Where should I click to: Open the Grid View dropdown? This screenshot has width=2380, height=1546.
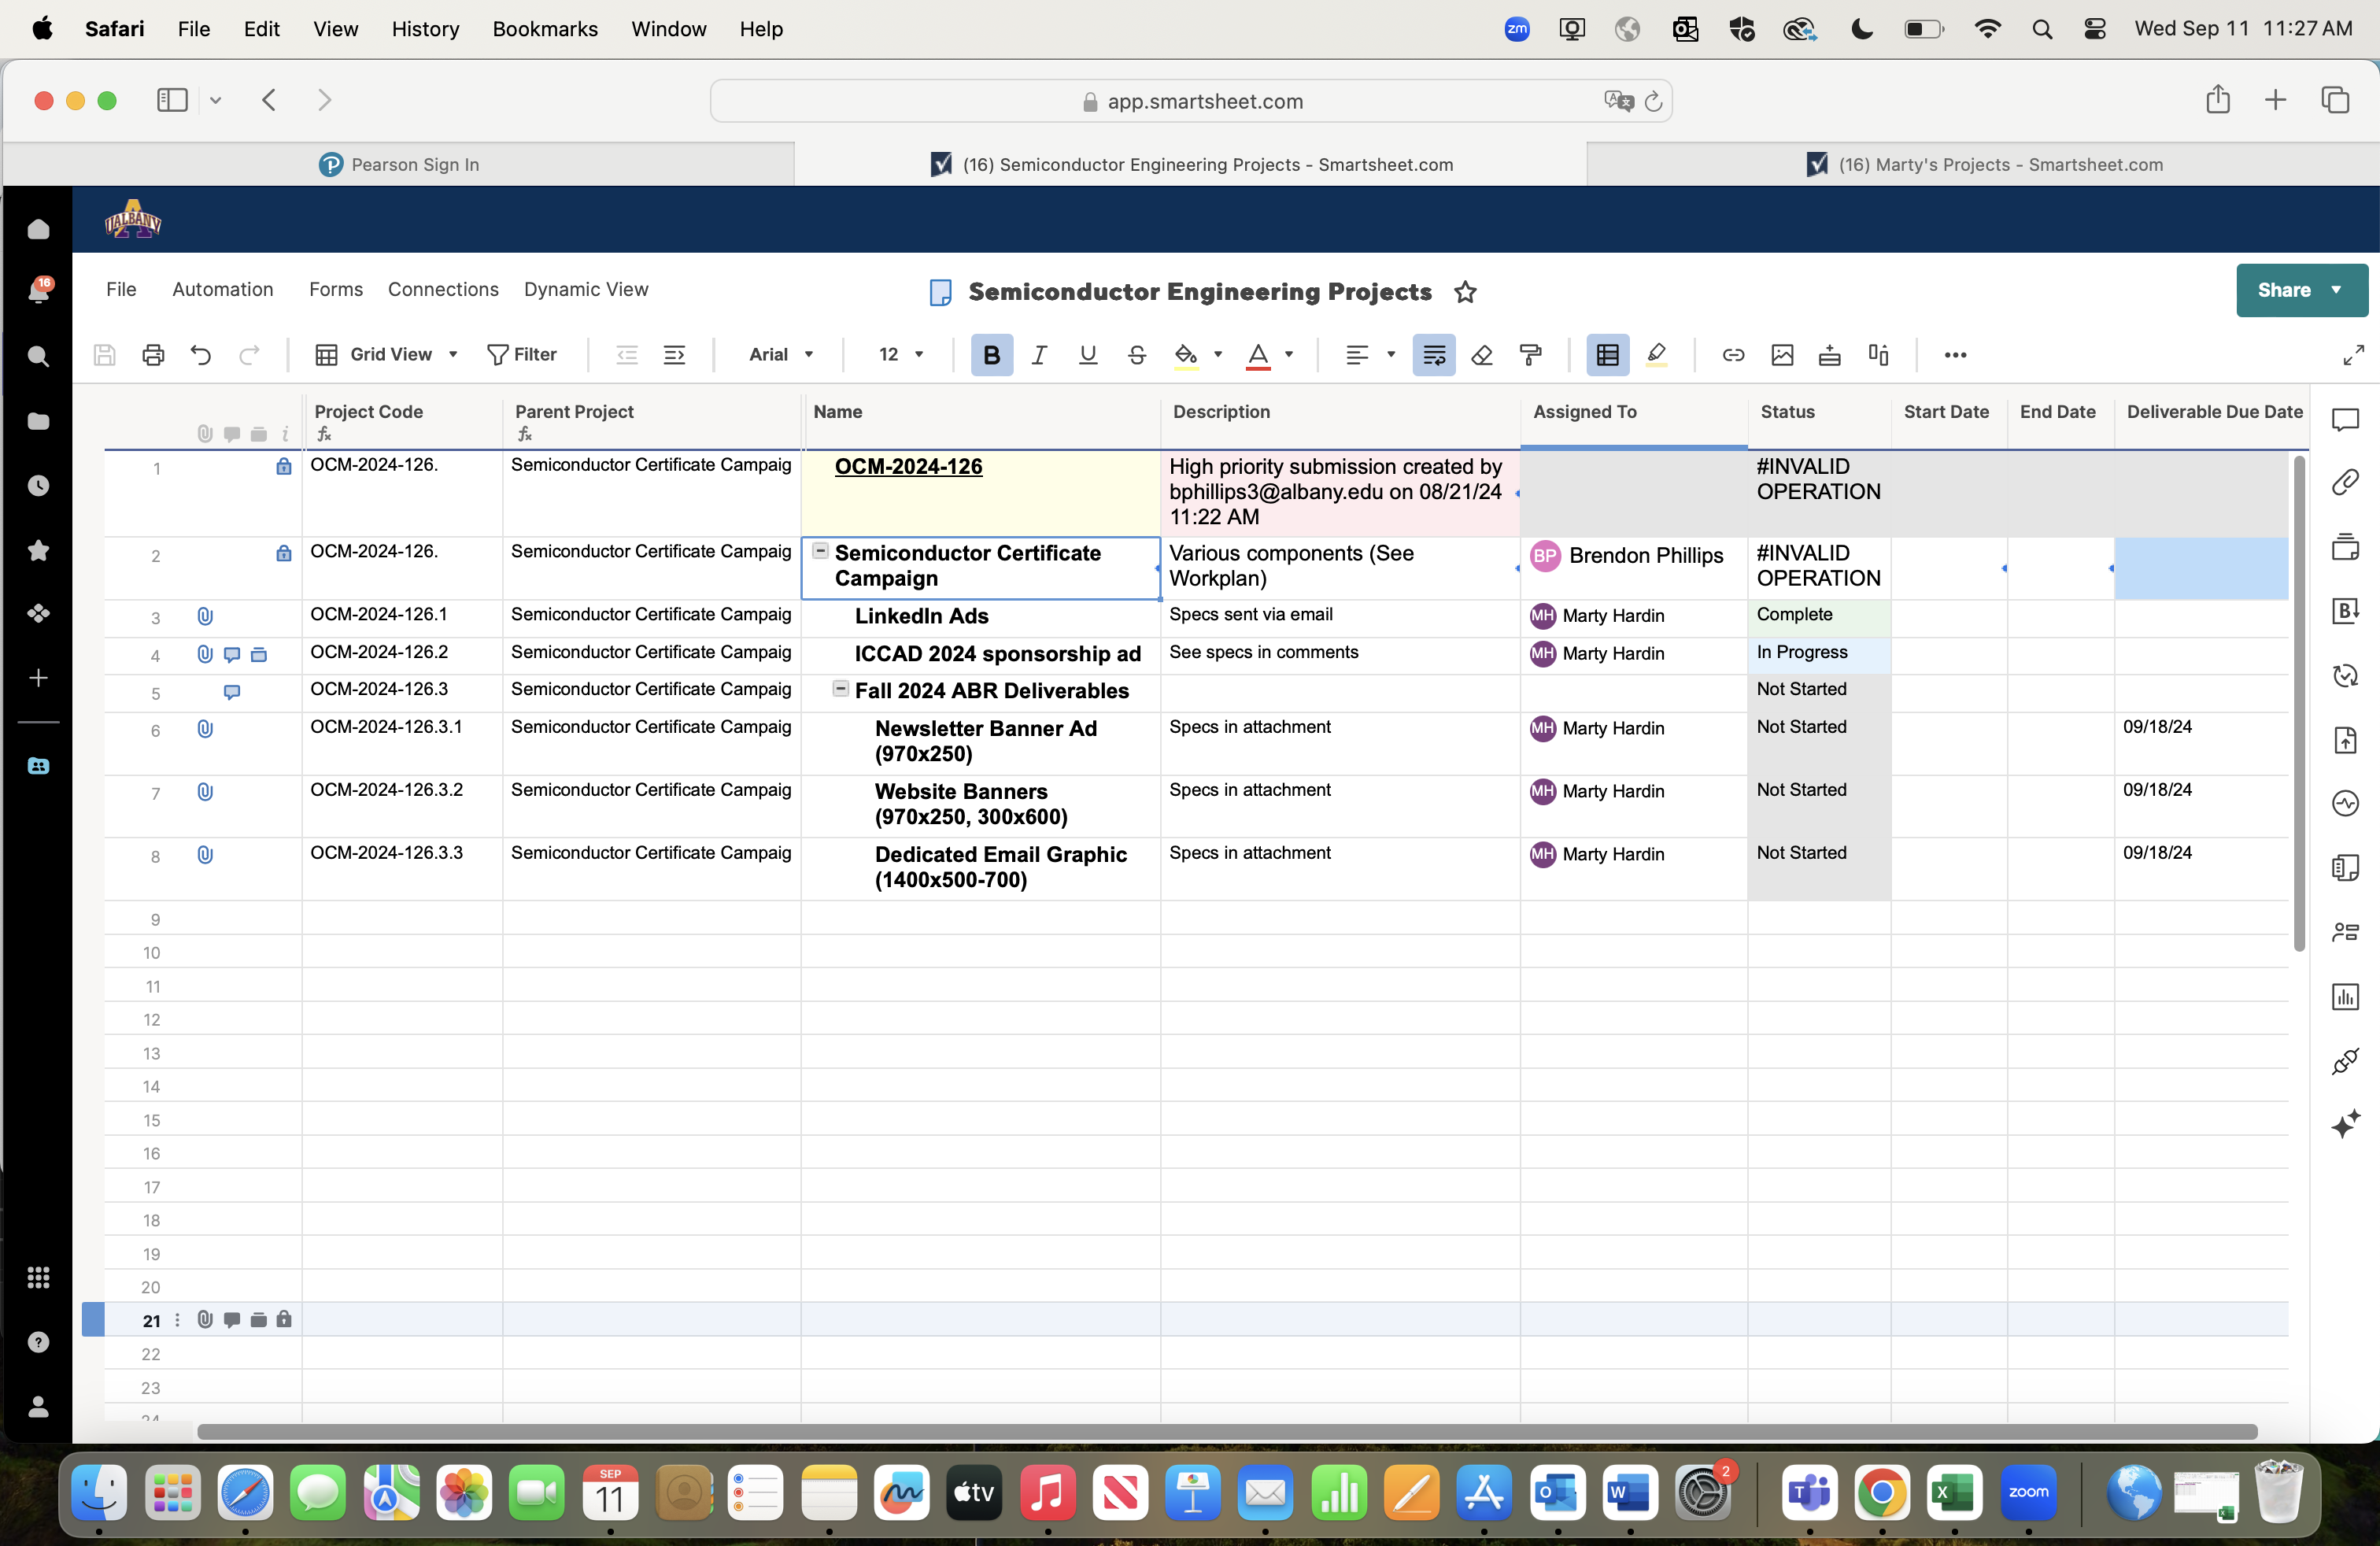(387, 355)
